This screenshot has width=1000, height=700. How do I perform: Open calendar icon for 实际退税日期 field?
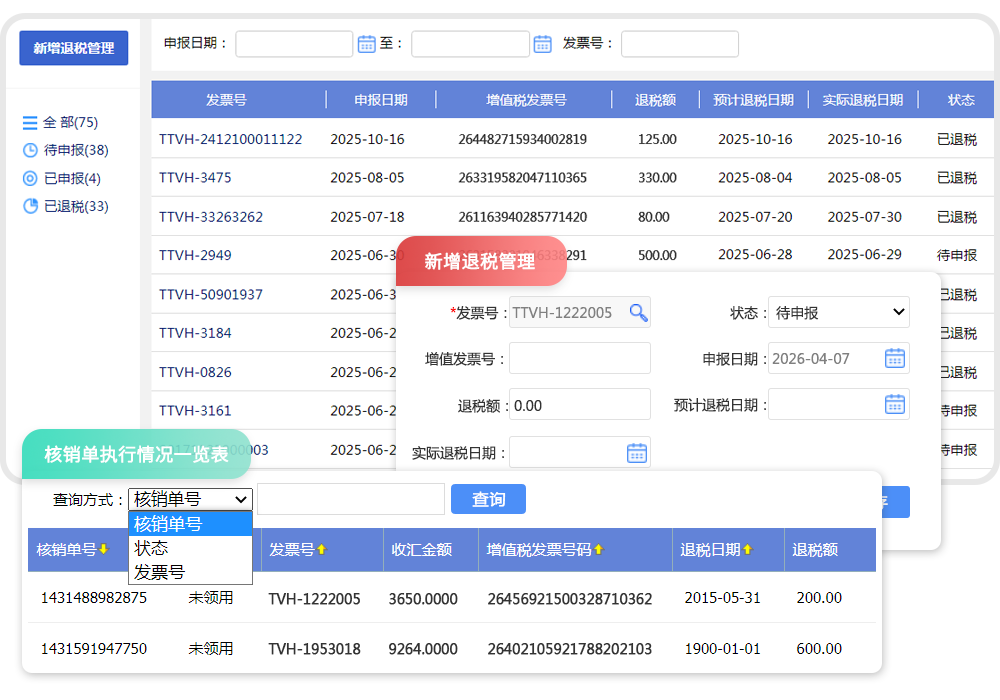point(636,453)
